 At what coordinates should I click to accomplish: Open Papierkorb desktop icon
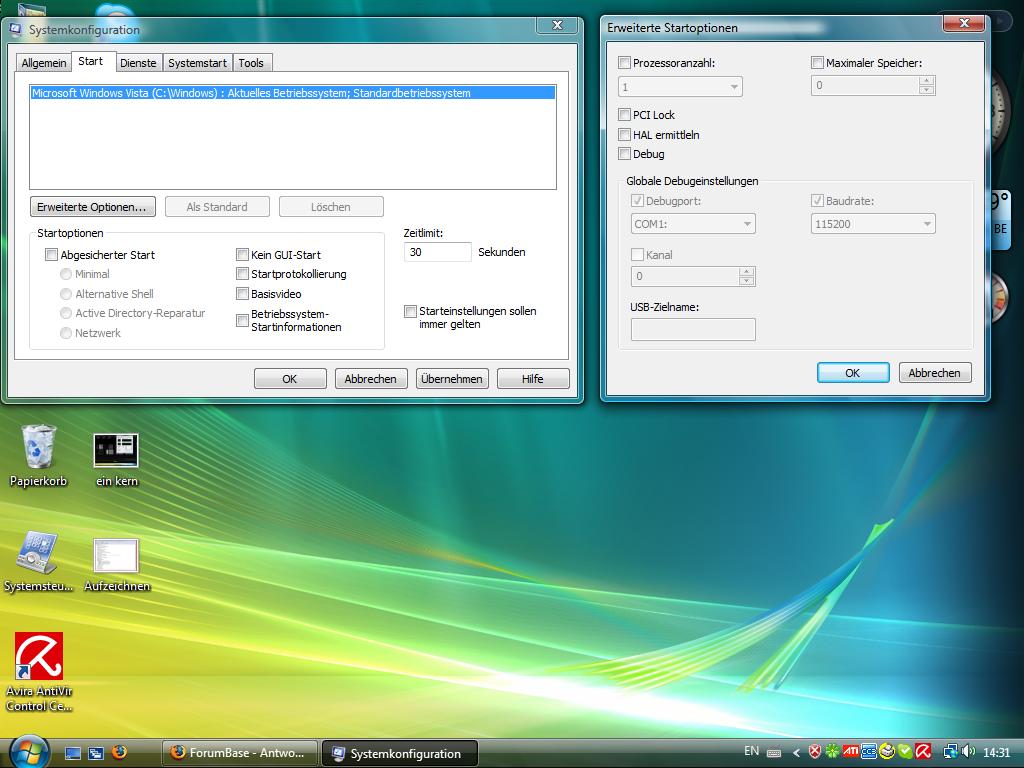39,456
